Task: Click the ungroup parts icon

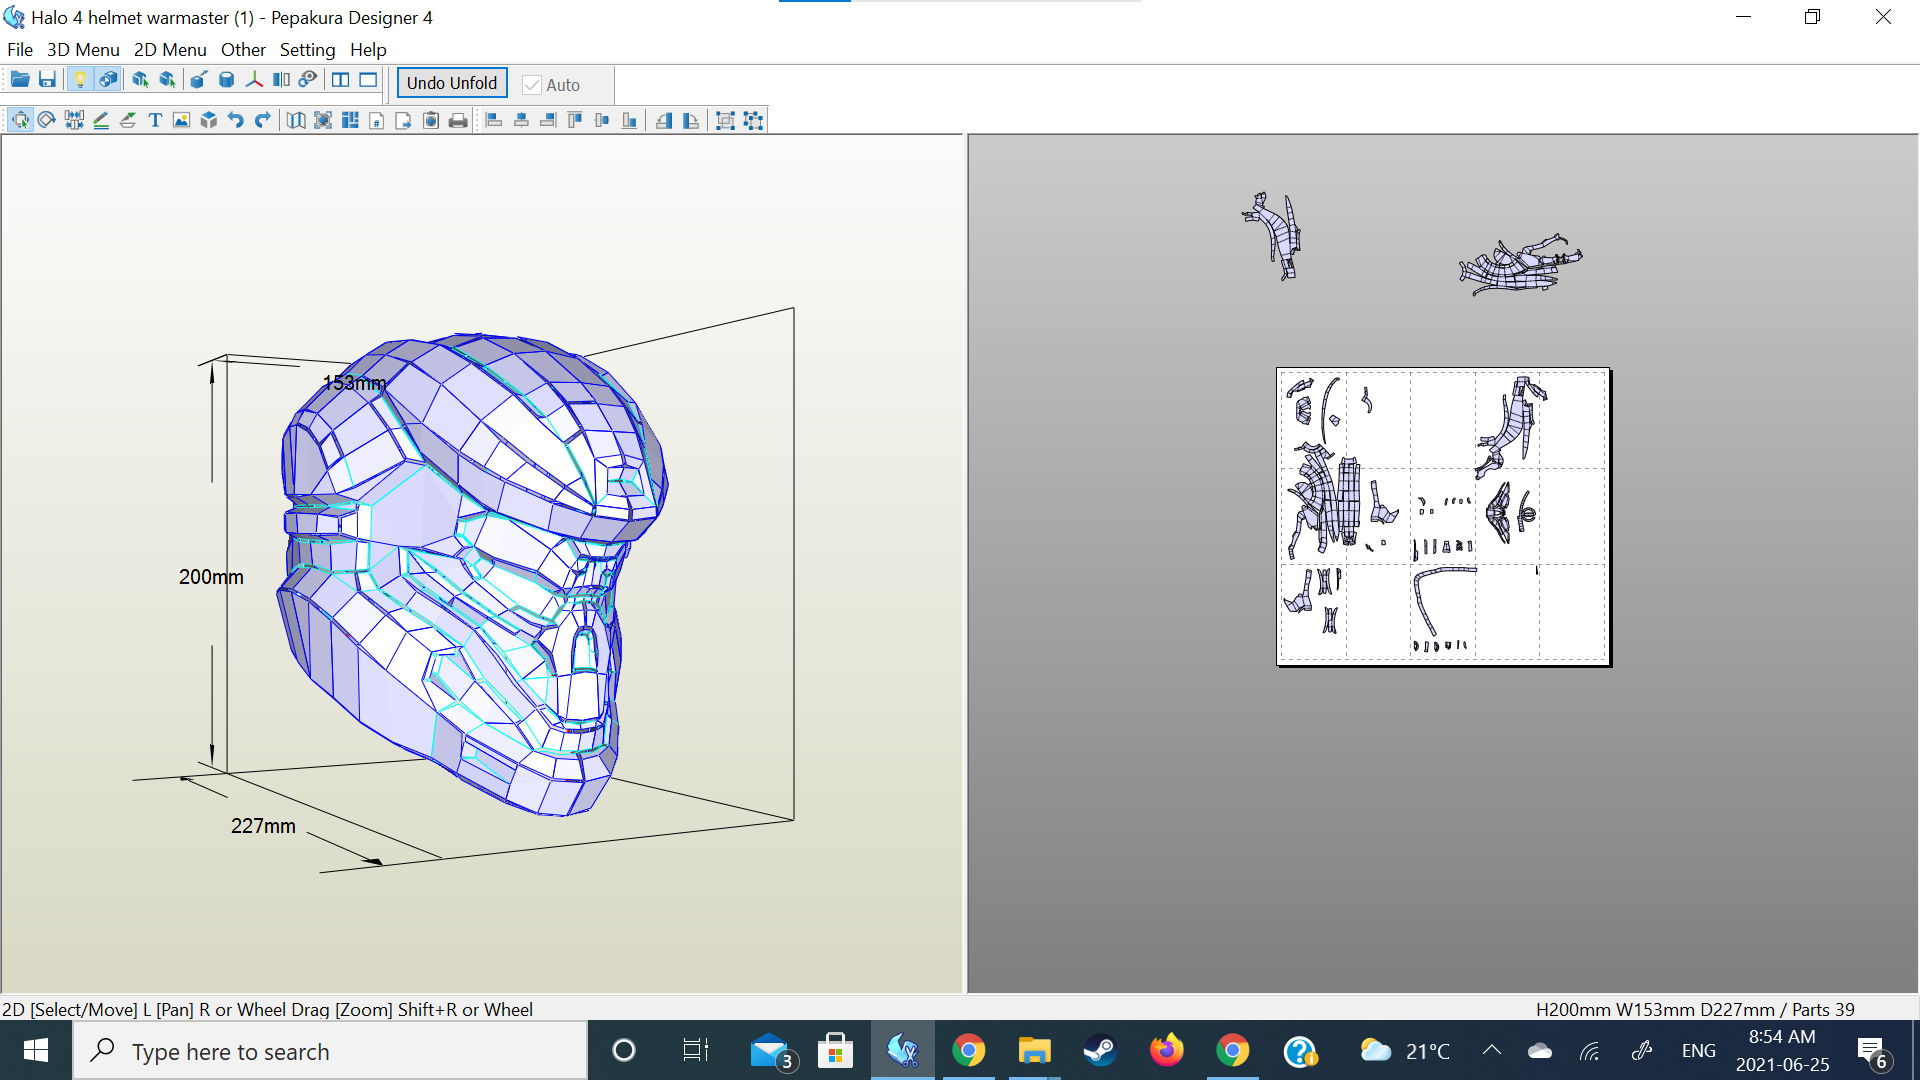Action: pos(753,120)
